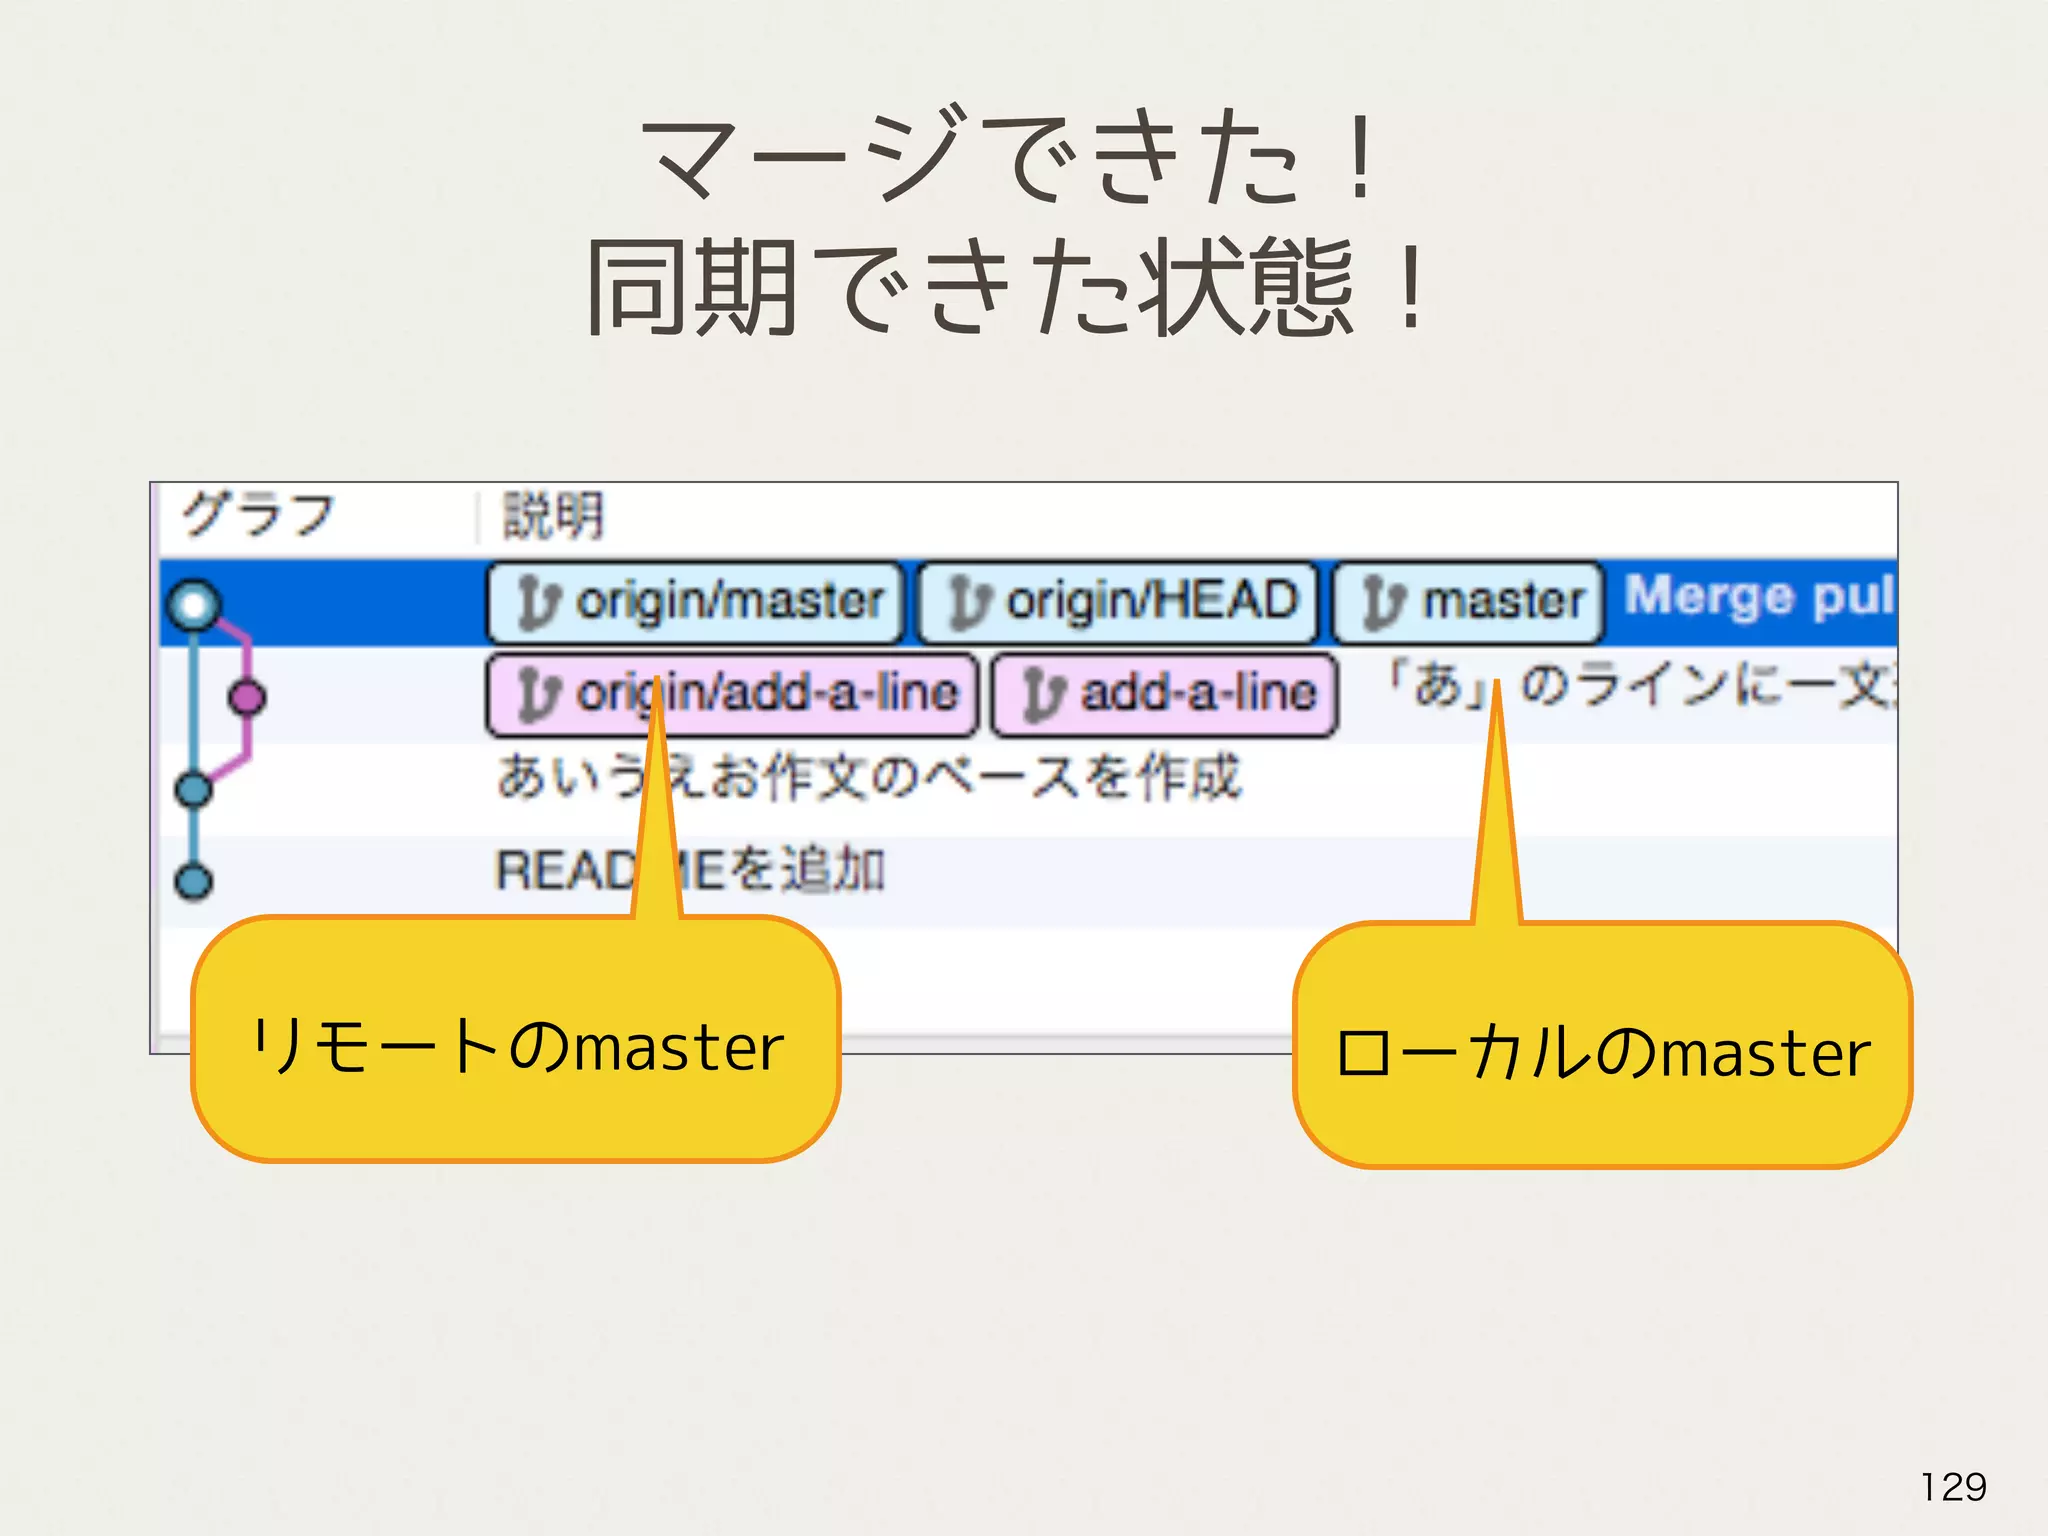Click the blue base commit graph node
Viewport: 2048px width, 1536px height.
(x=194, y=789)
